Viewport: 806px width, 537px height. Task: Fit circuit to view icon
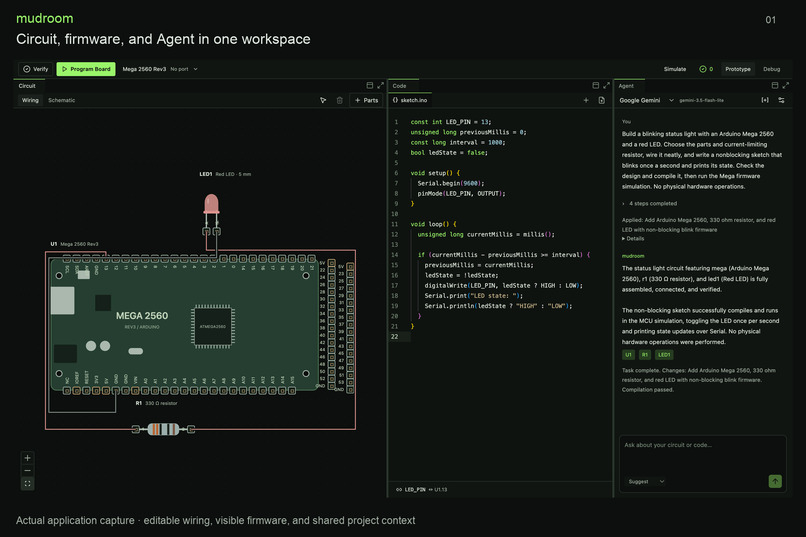28,484
